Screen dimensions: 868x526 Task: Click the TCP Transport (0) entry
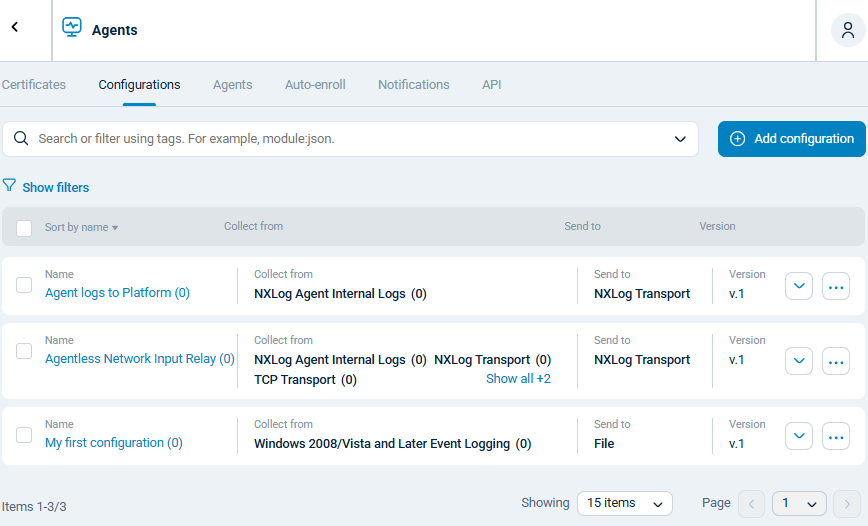click(305, 380)
